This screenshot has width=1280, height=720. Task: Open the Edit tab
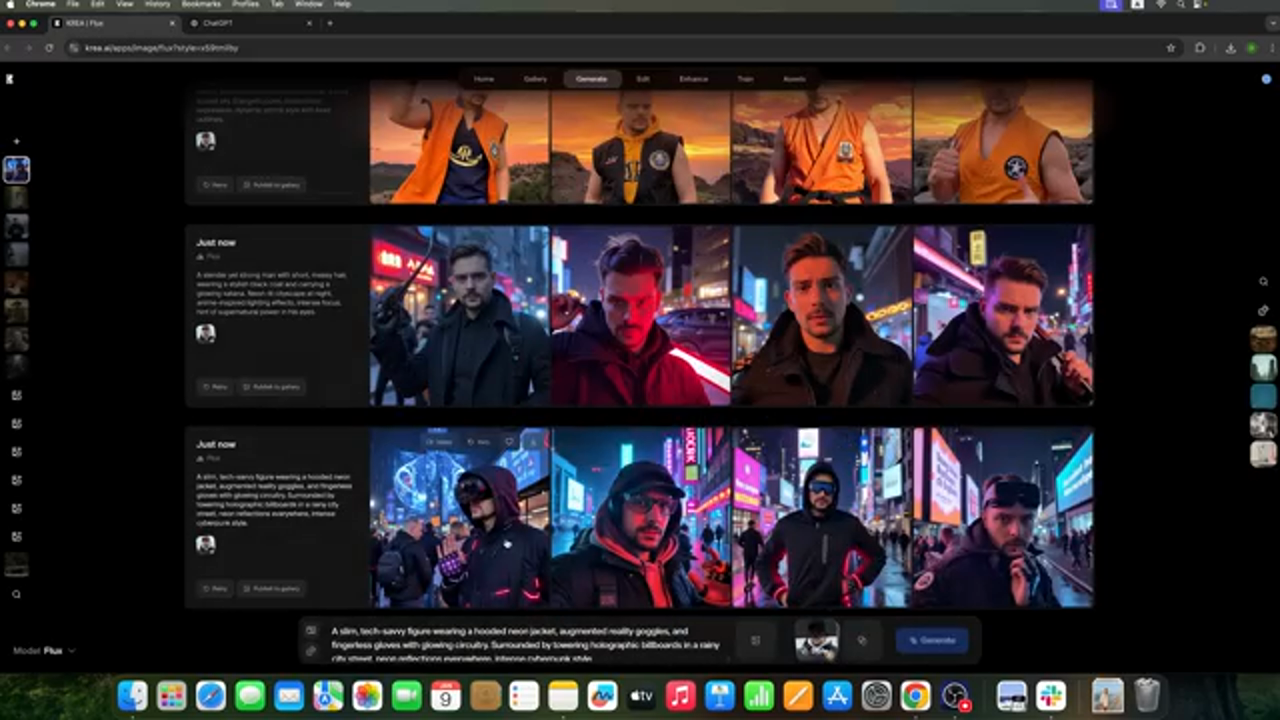643,79
